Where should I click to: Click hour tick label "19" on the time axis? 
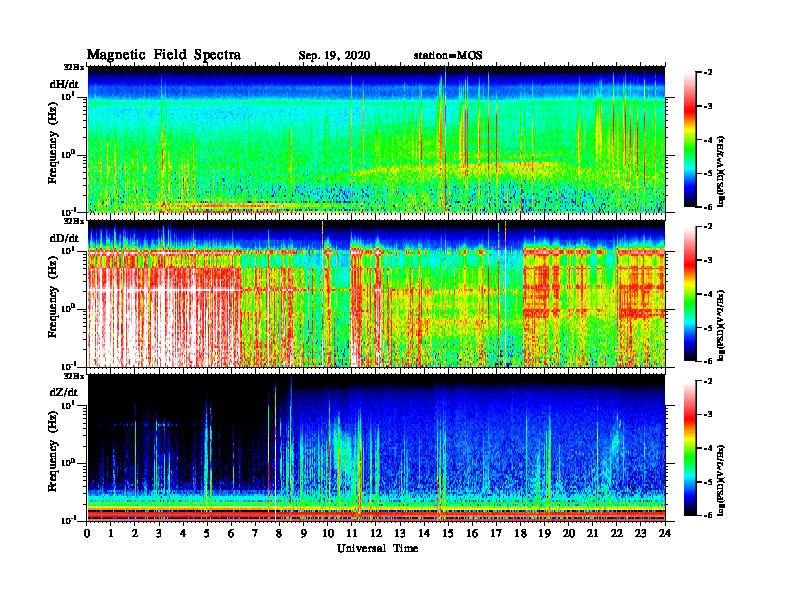pos(544,534)
